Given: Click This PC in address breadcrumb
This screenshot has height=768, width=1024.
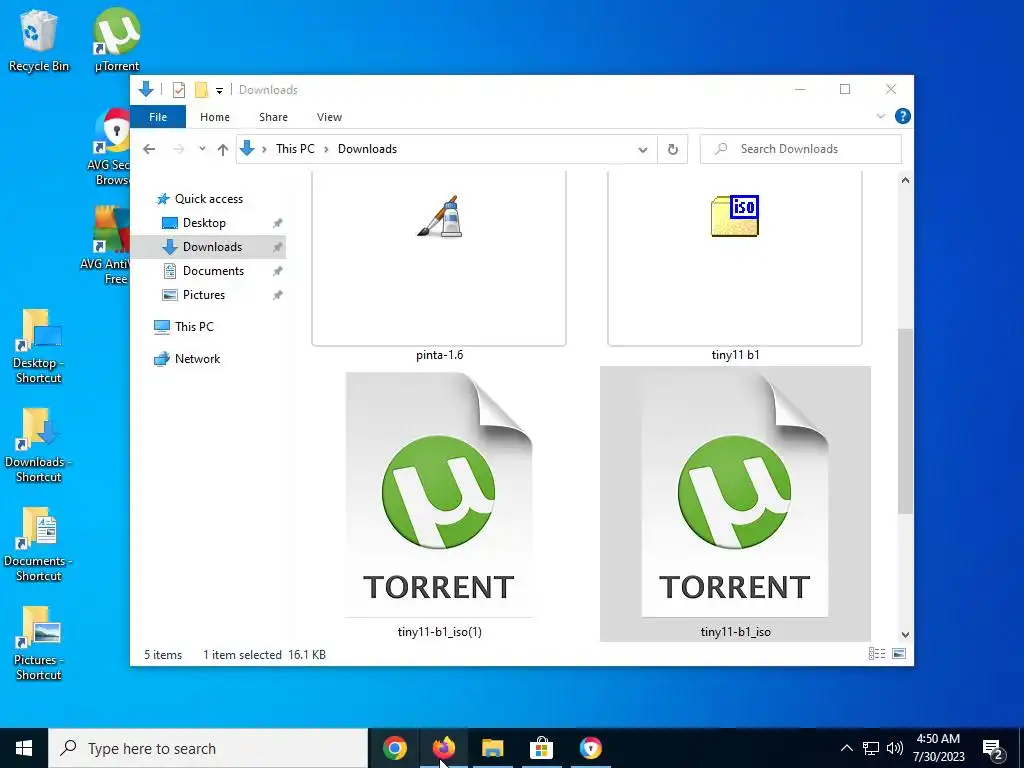Looking at the screenshot, I should pos(295,149).
